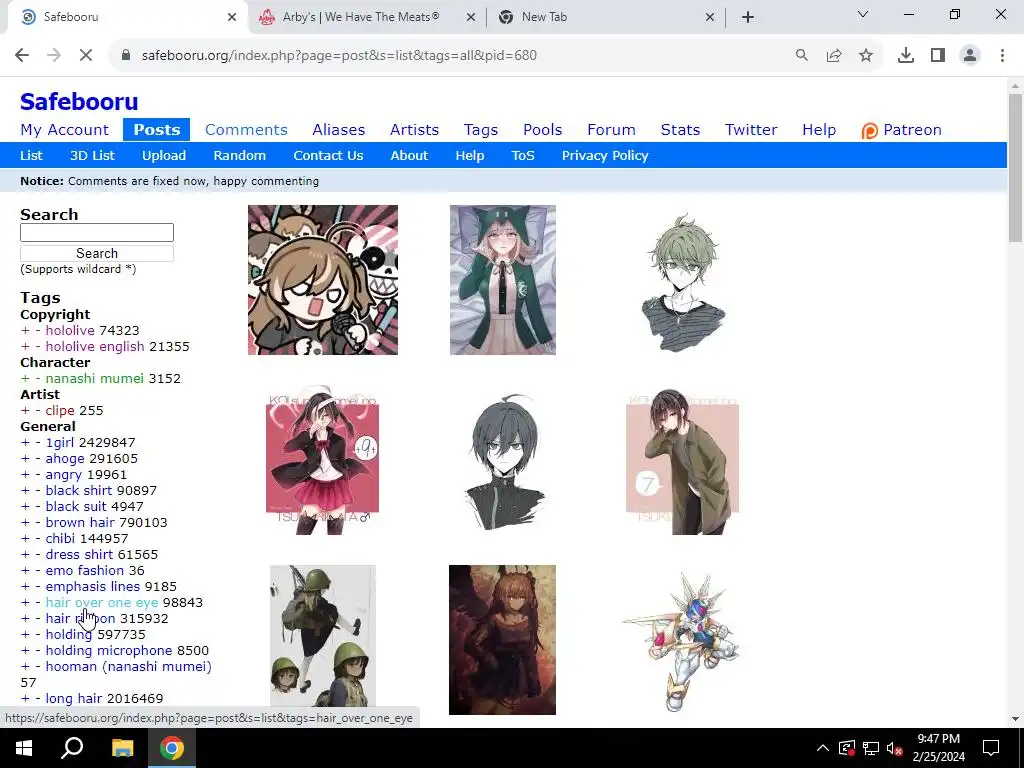Open the chibi brown-haired girl thumbnail

[323, 280]
